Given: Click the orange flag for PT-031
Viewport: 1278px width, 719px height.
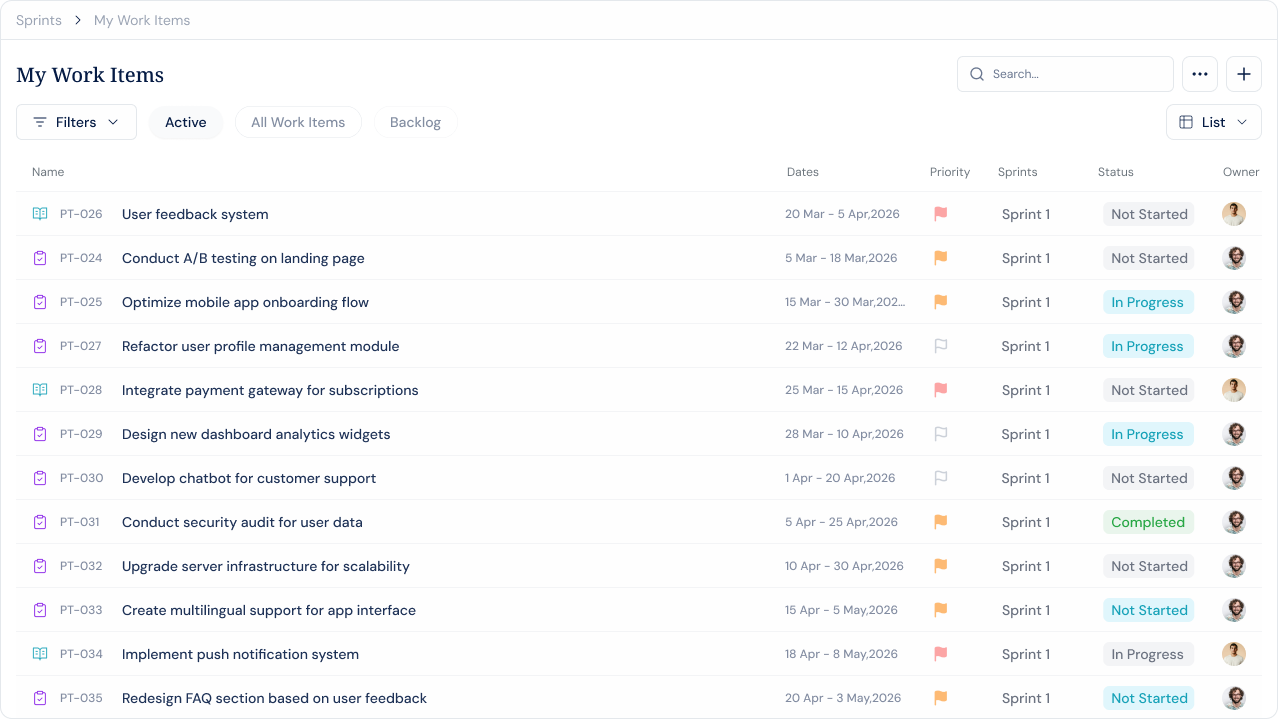Looking at the screenshot, I should pos(940,522).
